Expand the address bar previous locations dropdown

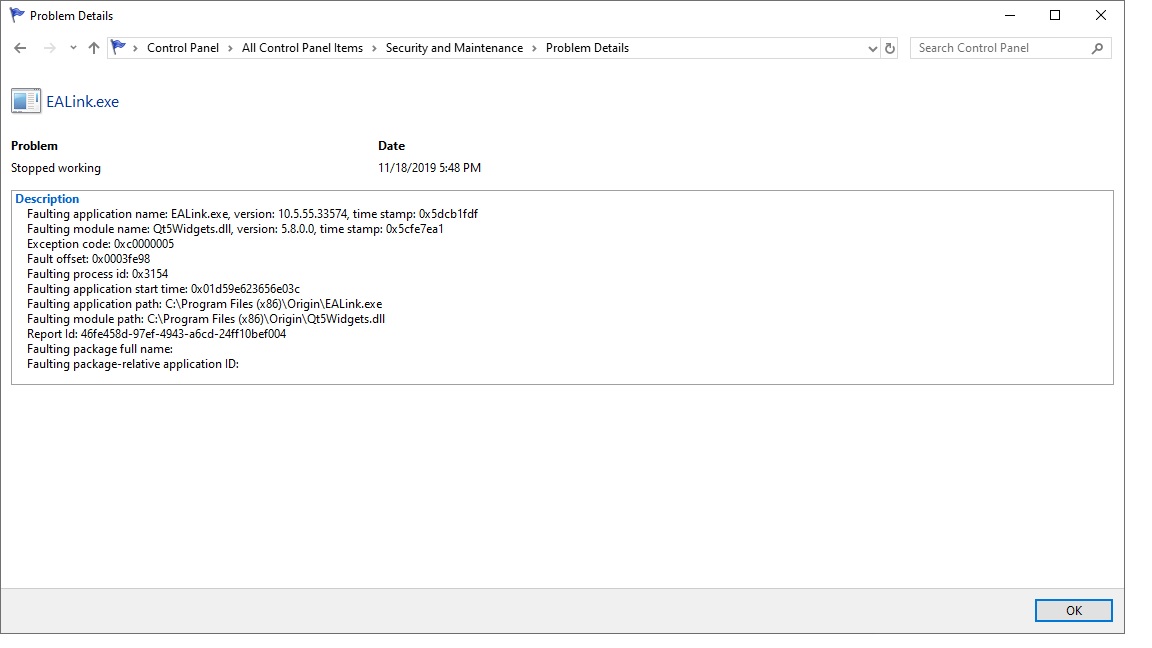pyautogui.click(x=872, y=48)
